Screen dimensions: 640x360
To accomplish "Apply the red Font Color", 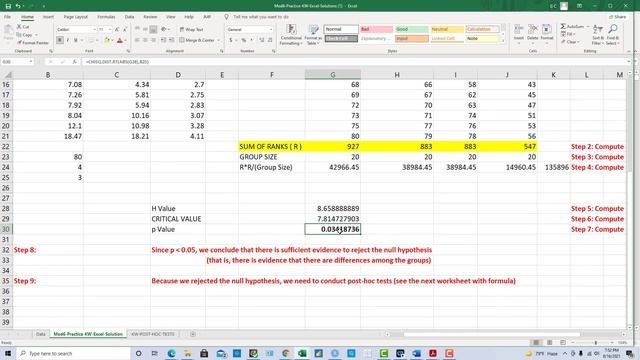I will pyautogui.click(x=120, y=40).
